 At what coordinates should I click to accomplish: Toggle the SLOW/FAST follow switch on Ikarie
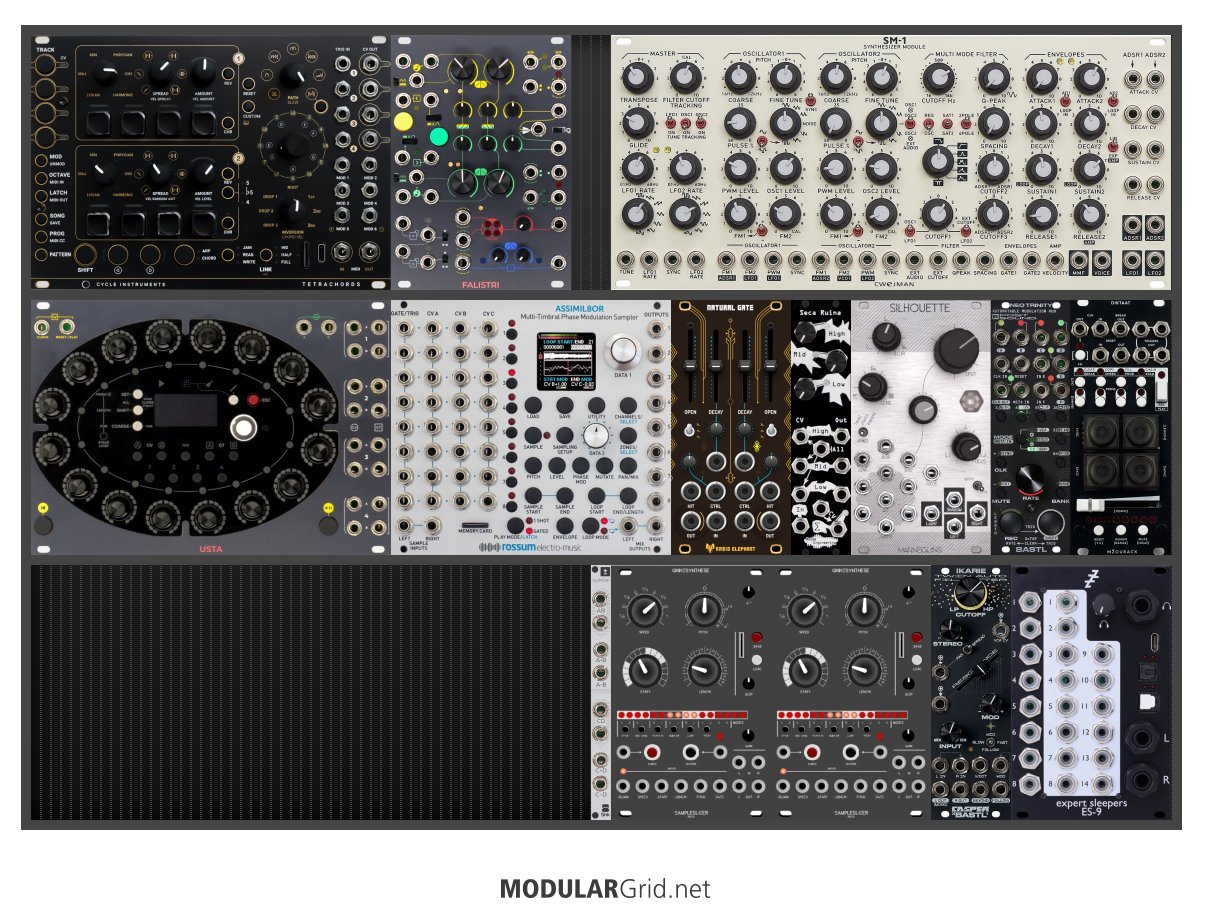pyautogui.click(x=989, y=742)
